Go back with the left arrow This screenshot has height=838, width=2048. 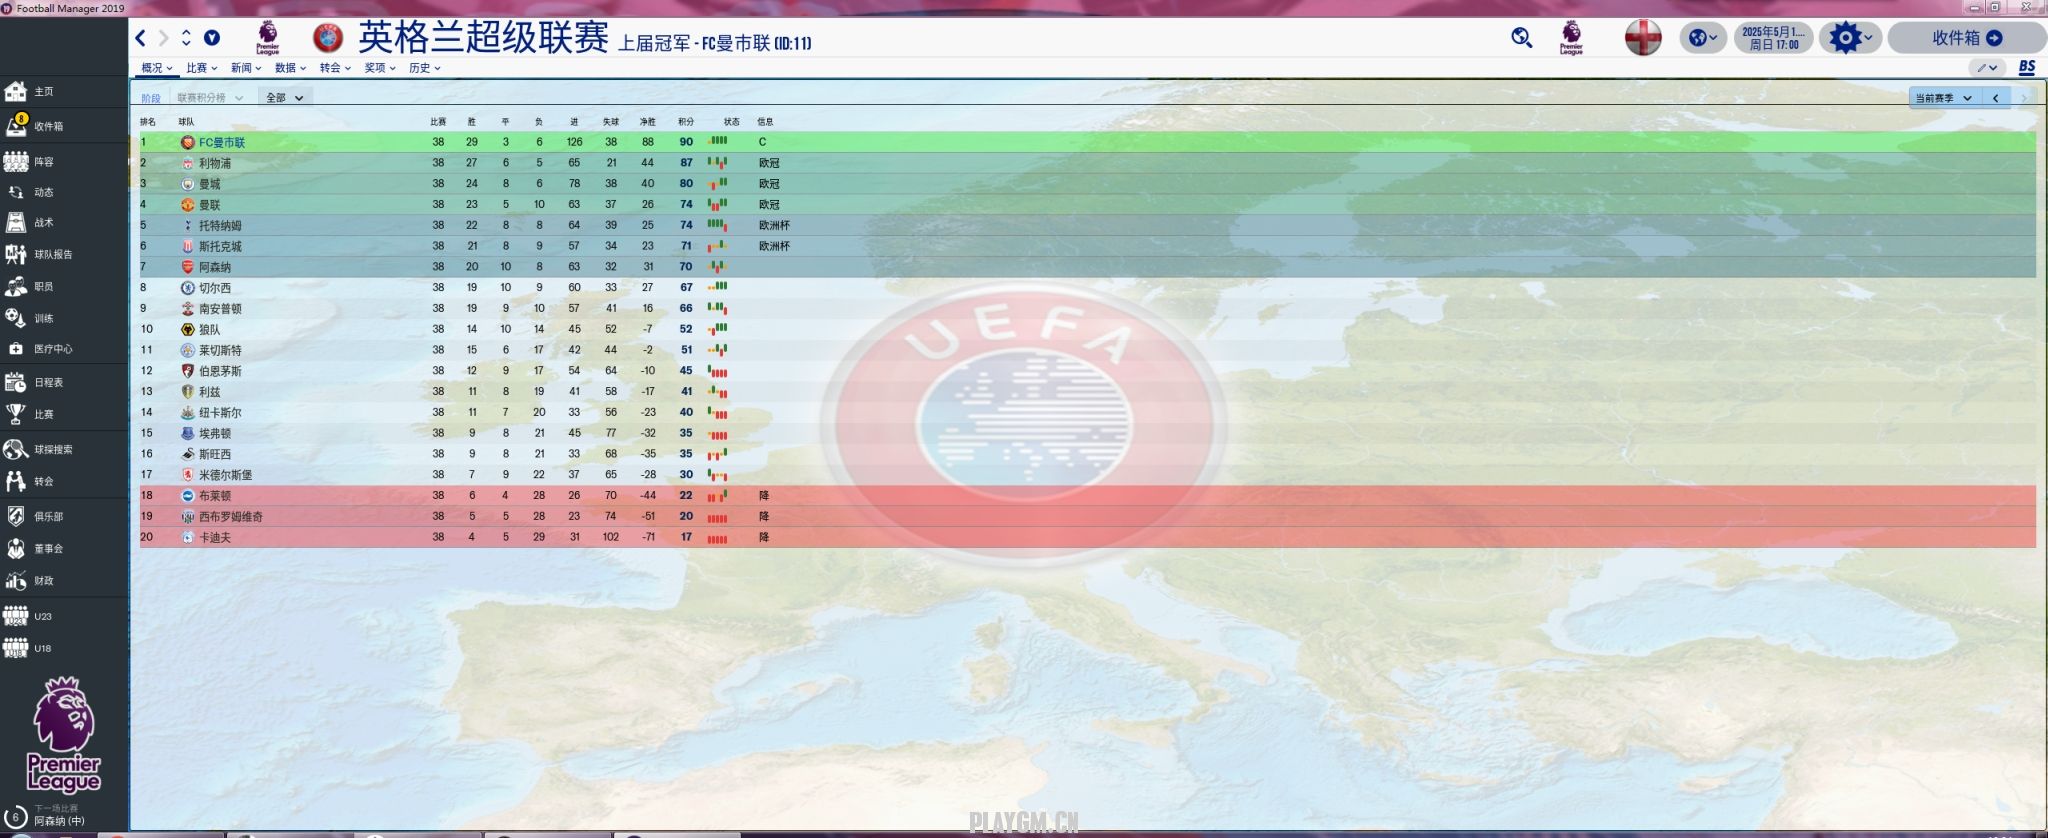141,38
